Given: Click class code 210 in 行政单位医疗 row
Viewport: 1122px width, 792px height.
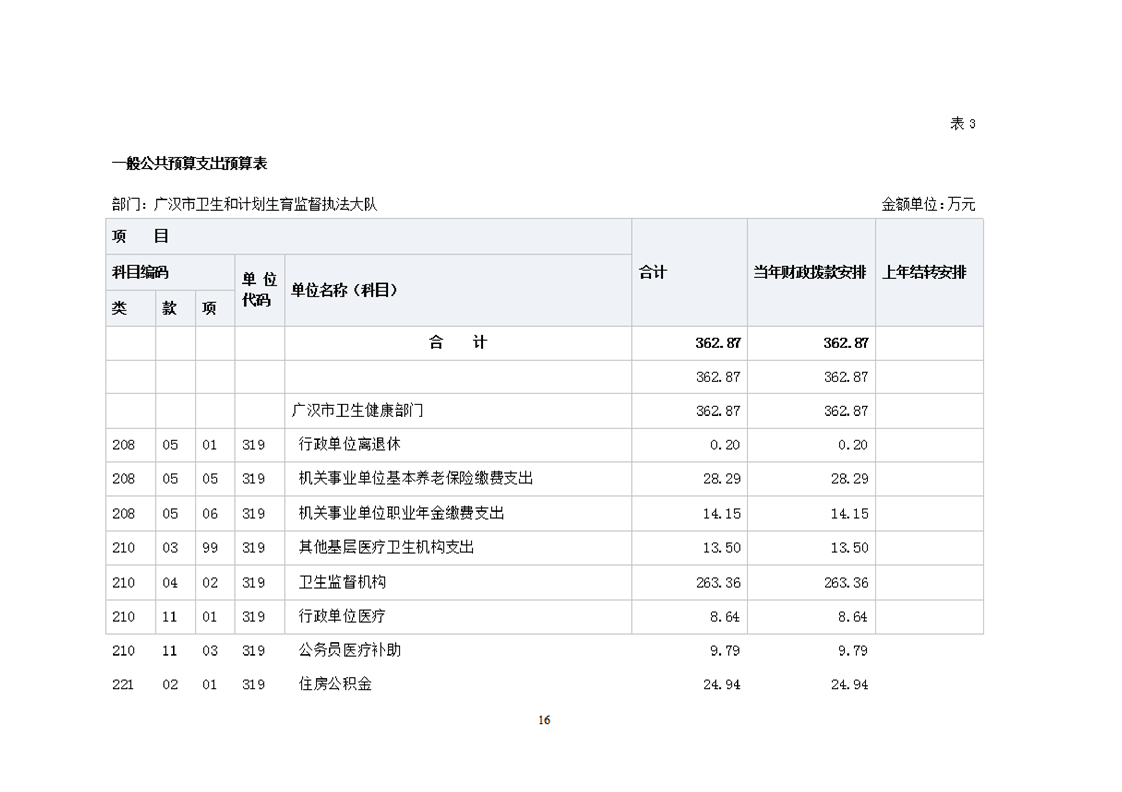Looking at the screenshot, I should click(123, 617).
